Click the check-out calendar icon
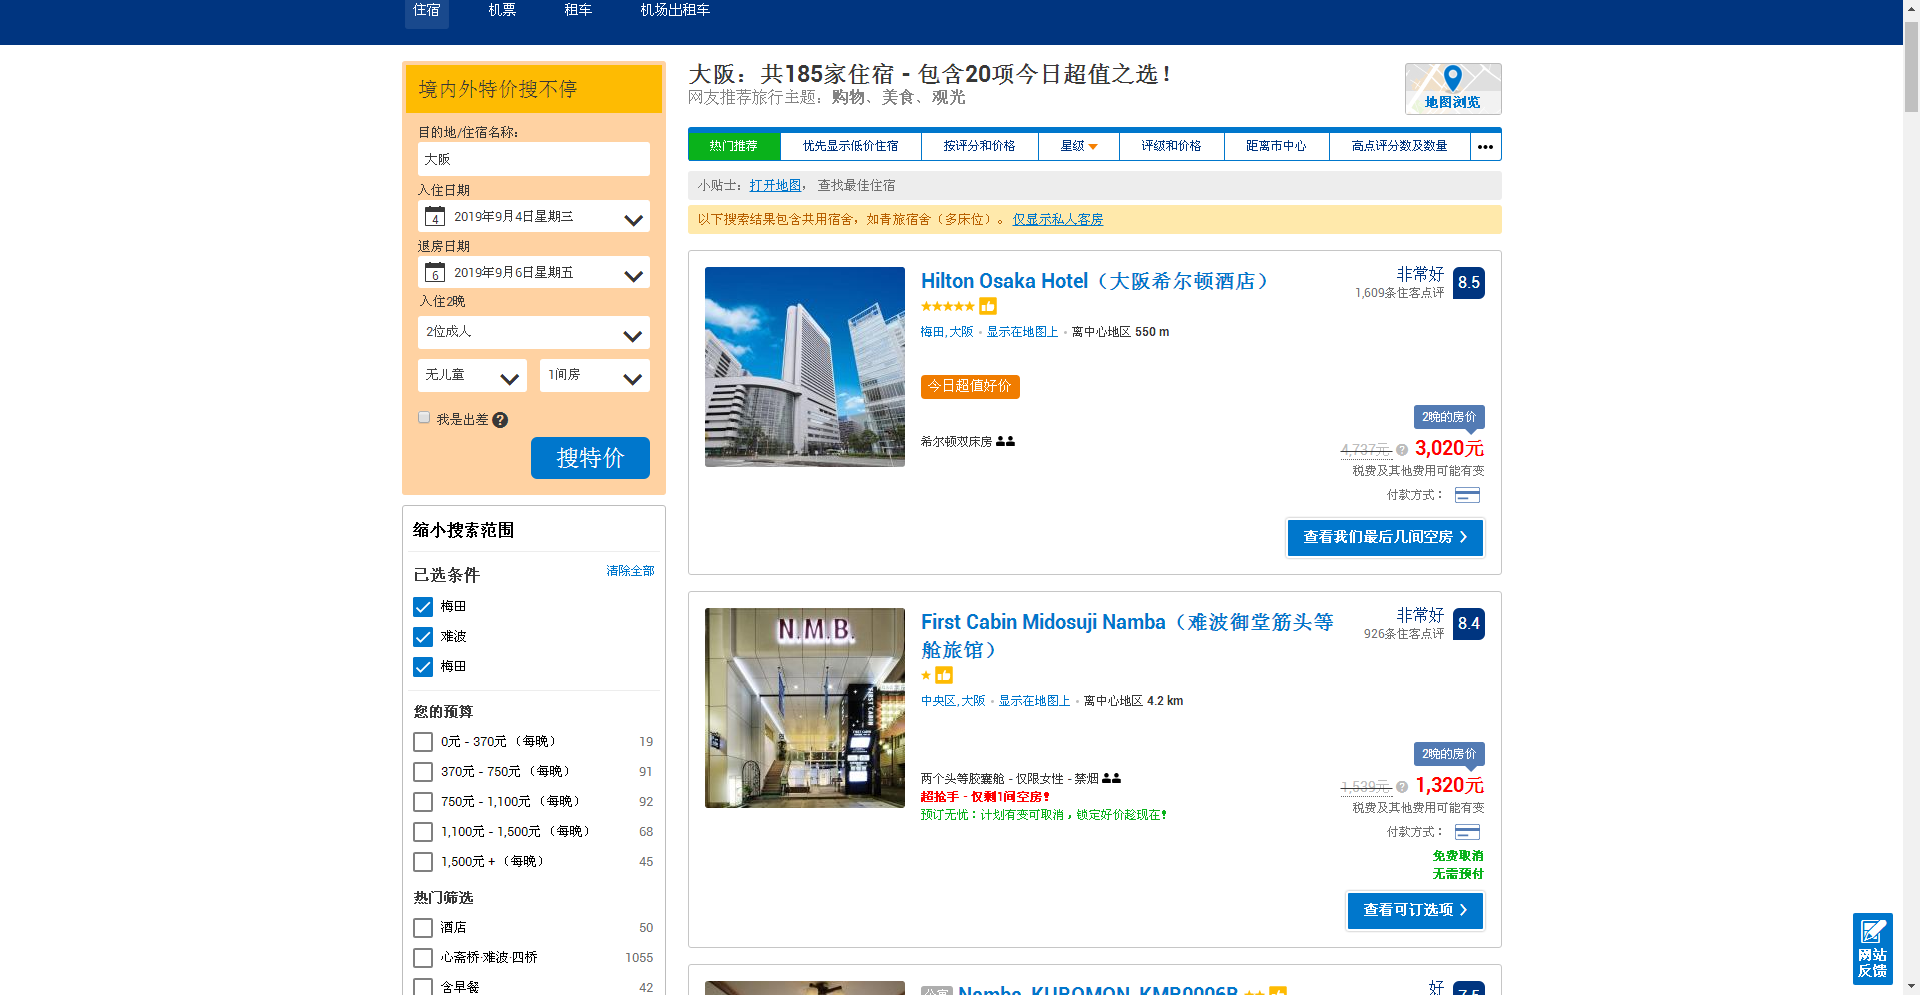The image size is (1920, 995). click(x=435, y=272)
